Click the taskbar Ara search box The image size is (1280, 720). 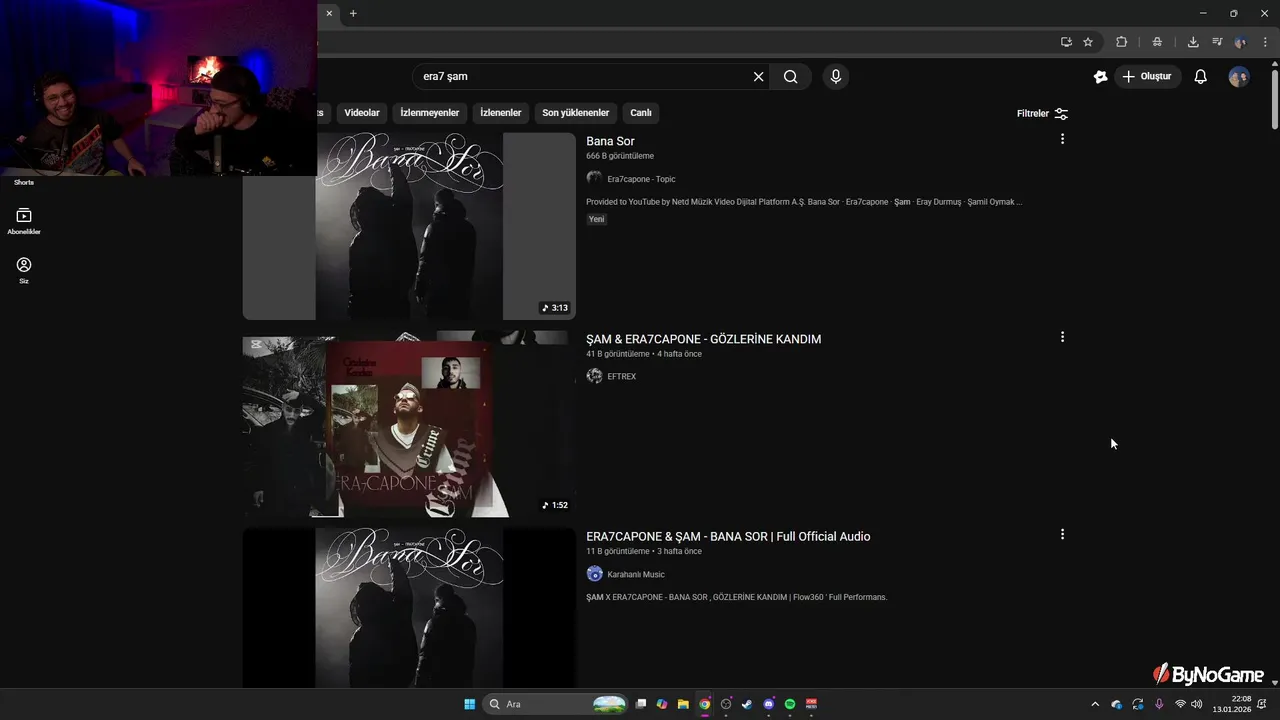(556, 704)
